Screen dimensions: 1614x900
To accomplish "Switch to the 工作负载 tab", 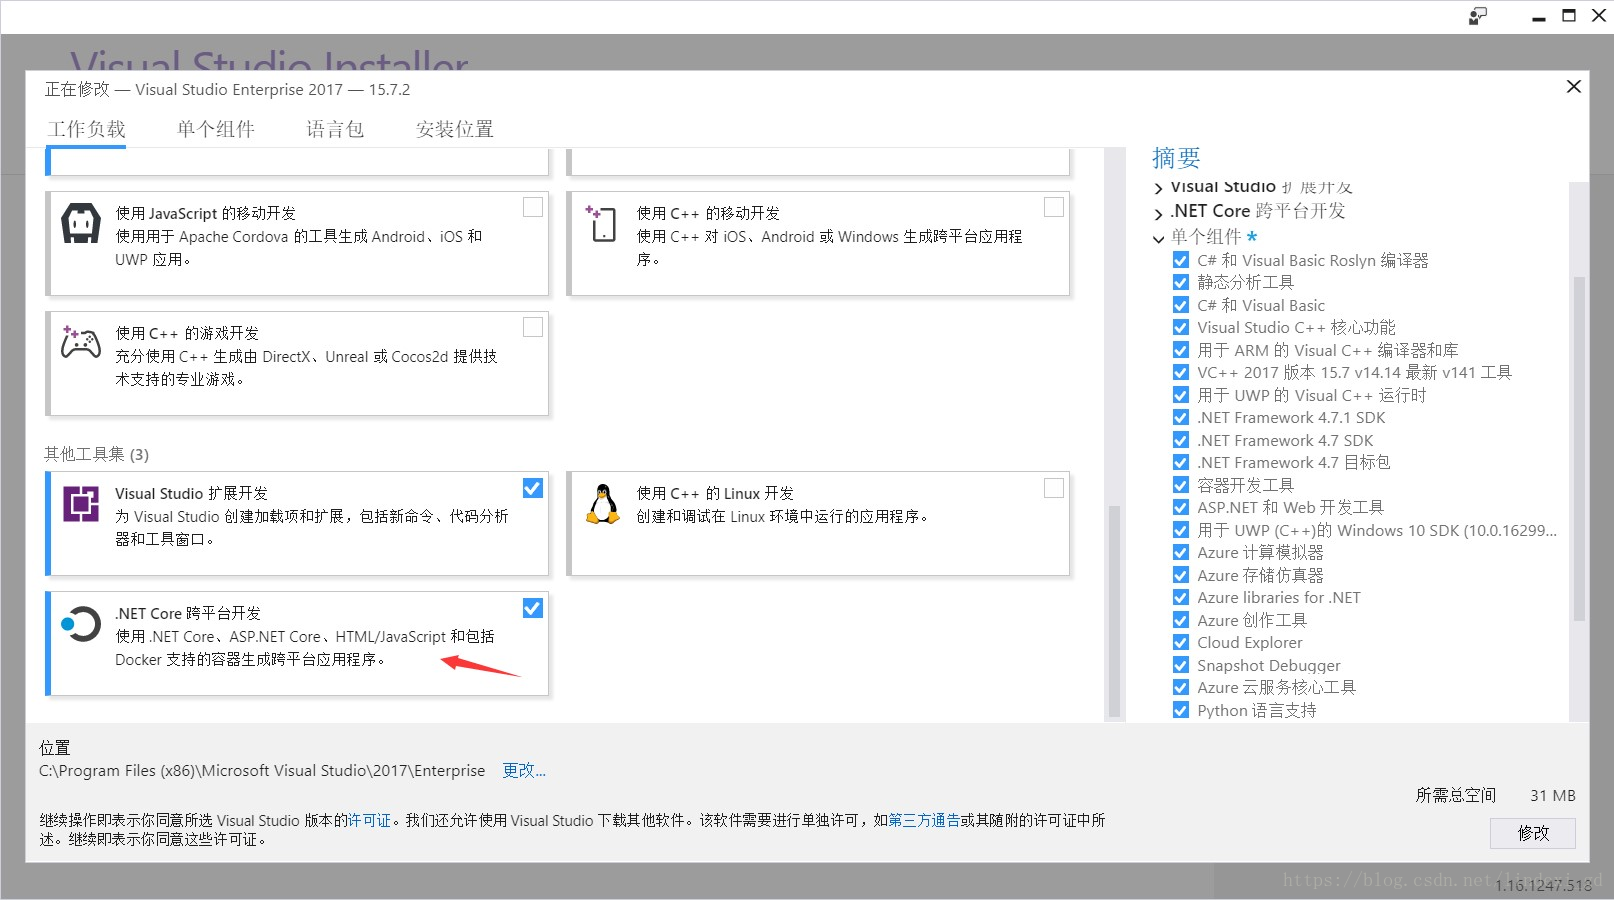I will pyautogui.click(x=86, y=129).
